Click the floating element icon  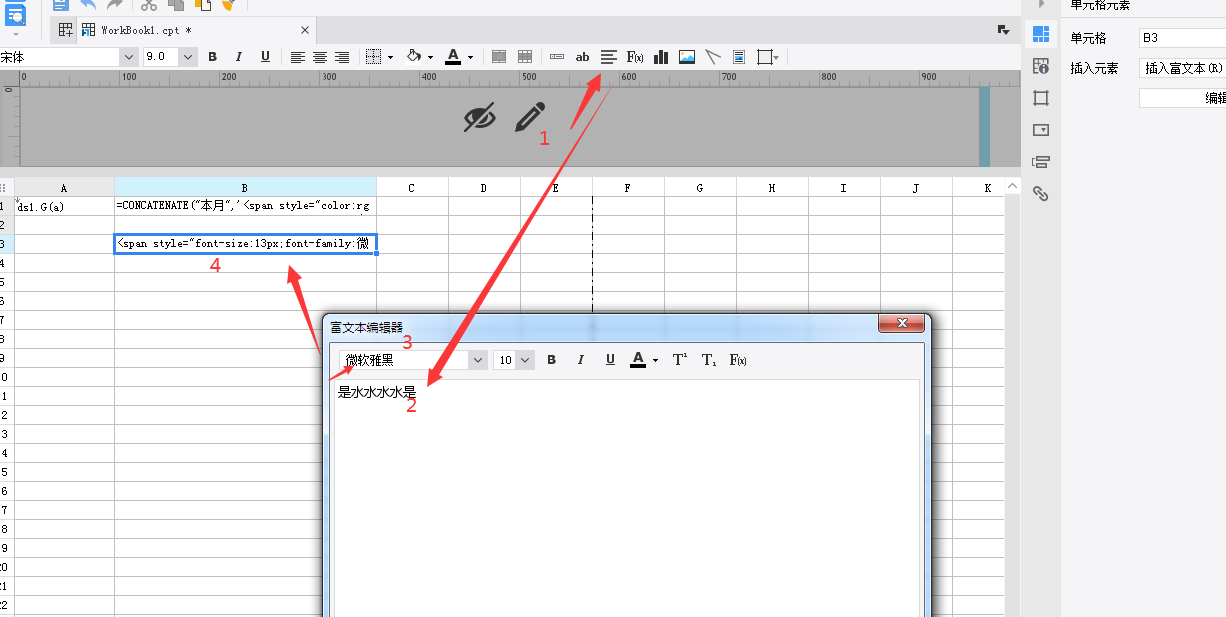pos(764,57)
